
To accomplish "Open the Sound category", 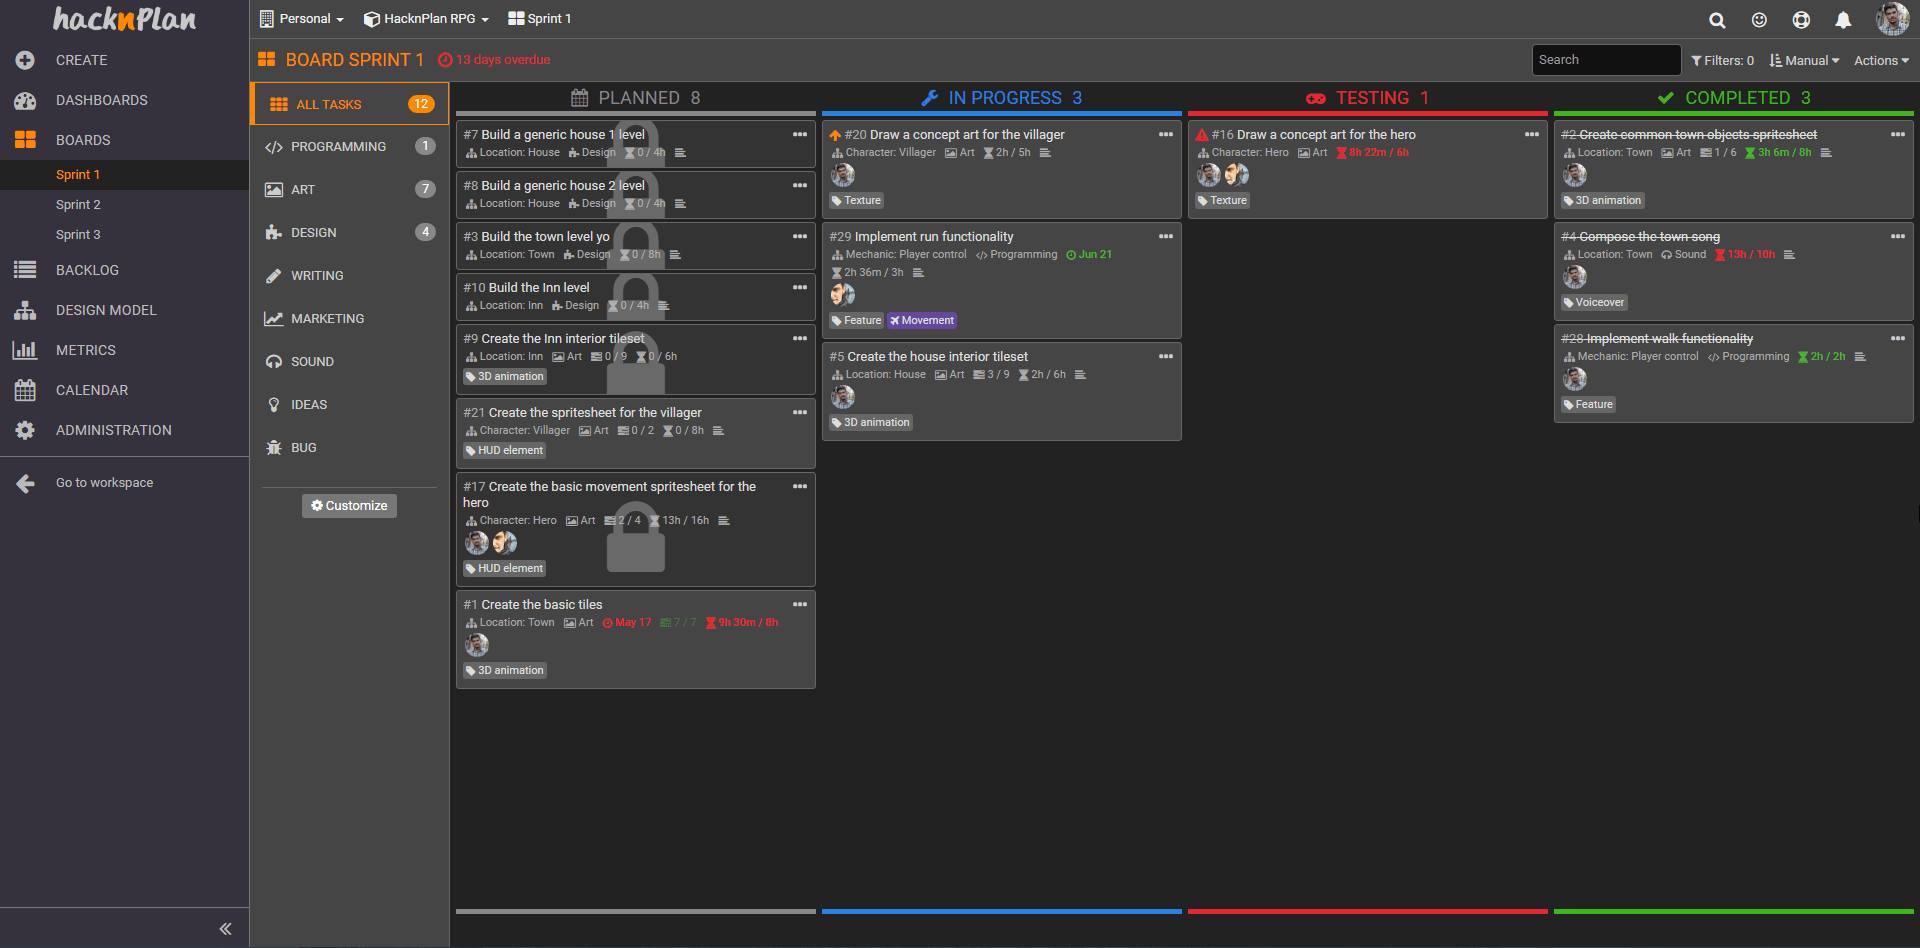I will [311, 361].
